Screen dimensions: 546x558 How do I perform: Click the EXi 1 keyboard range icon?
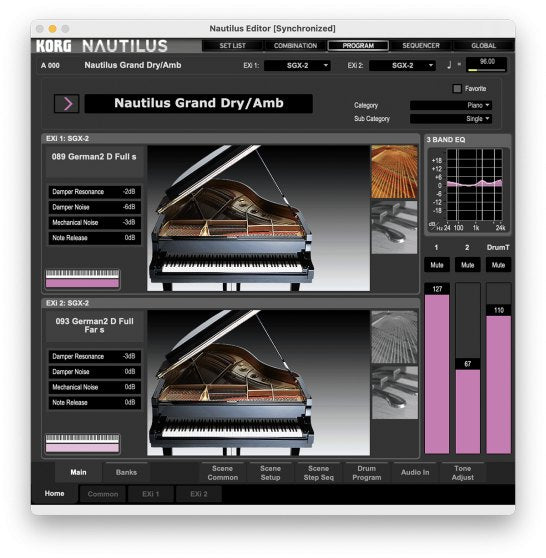pyautogui.click(x=82, y=279)
